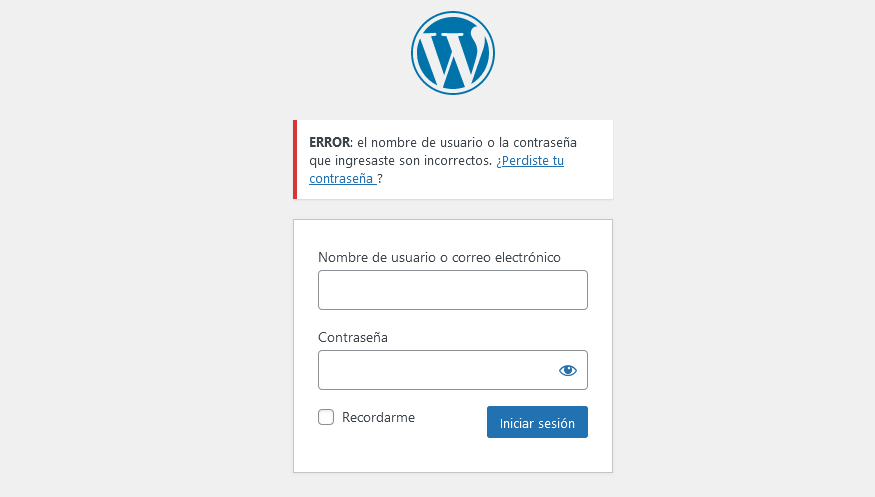Image resolution: width=875 pixels, height=497 pixels.
Task: Click the bold ERROR text
Action: click(329, 142)
